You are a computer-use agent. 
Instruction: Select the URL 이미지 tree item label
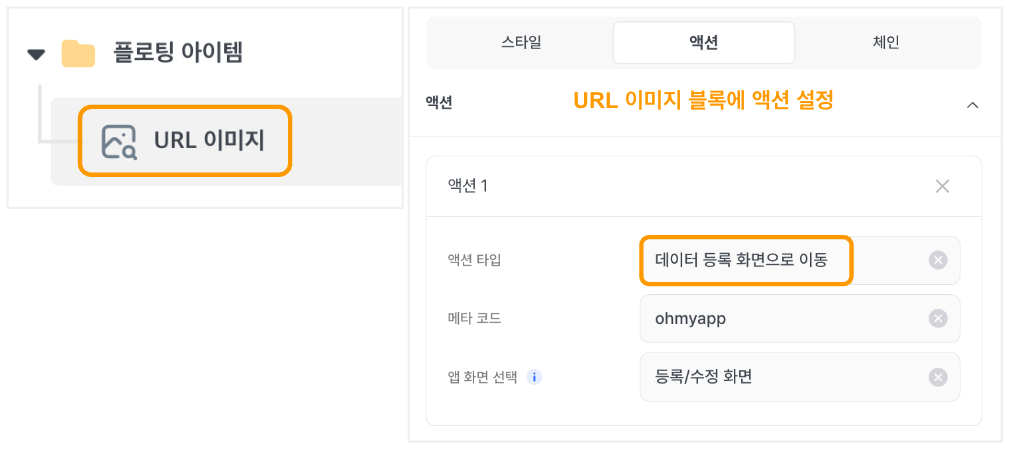(209, 141)
